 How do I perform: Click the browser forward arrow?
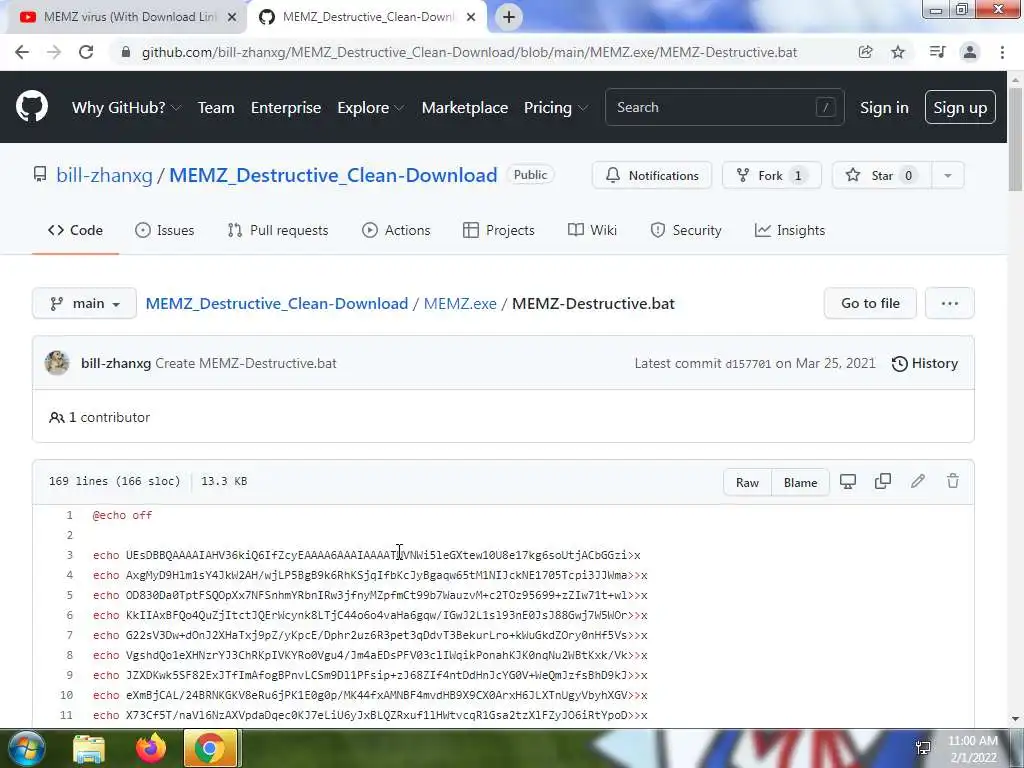(x=54, y=52)
